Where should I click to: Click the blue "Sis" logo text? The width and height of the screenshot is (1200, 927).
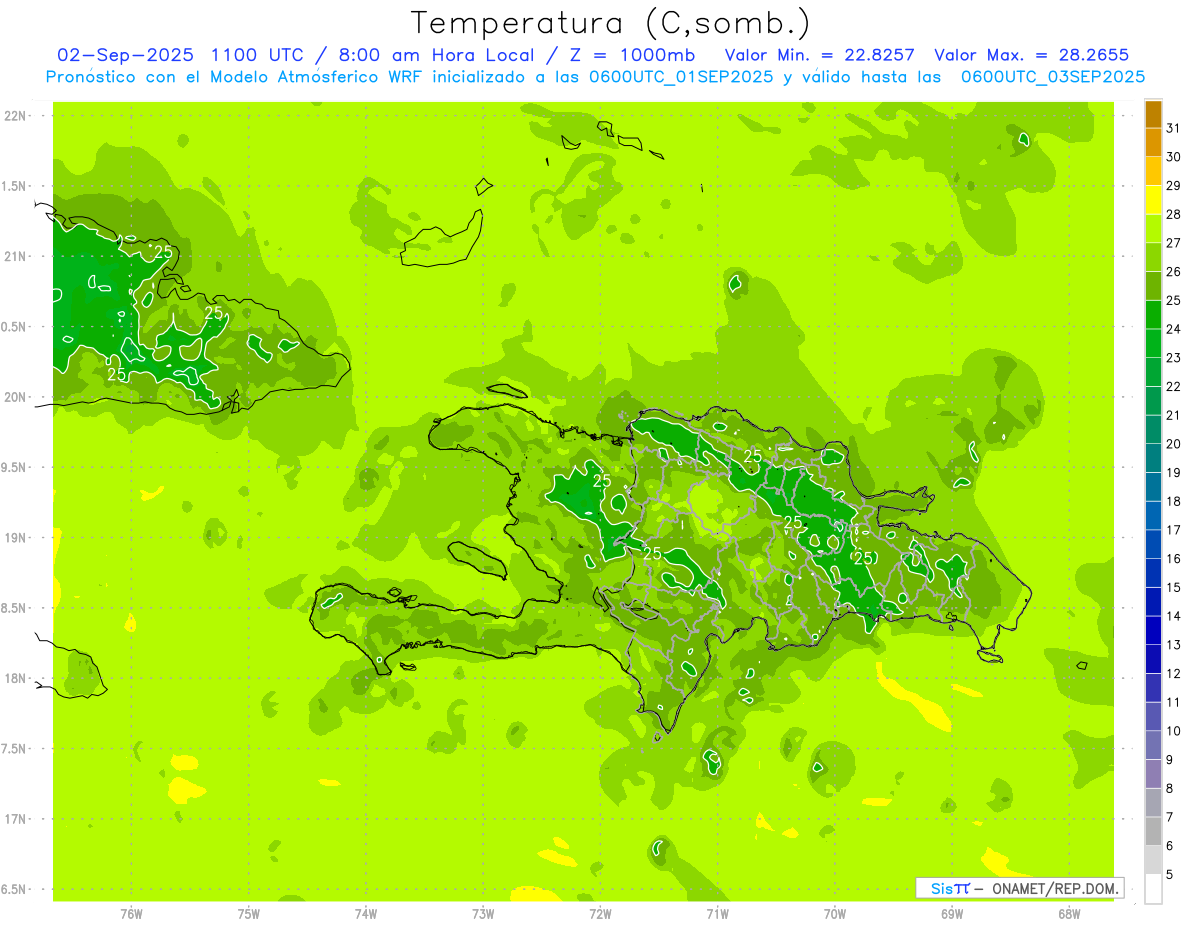click(x=941, y=888)
